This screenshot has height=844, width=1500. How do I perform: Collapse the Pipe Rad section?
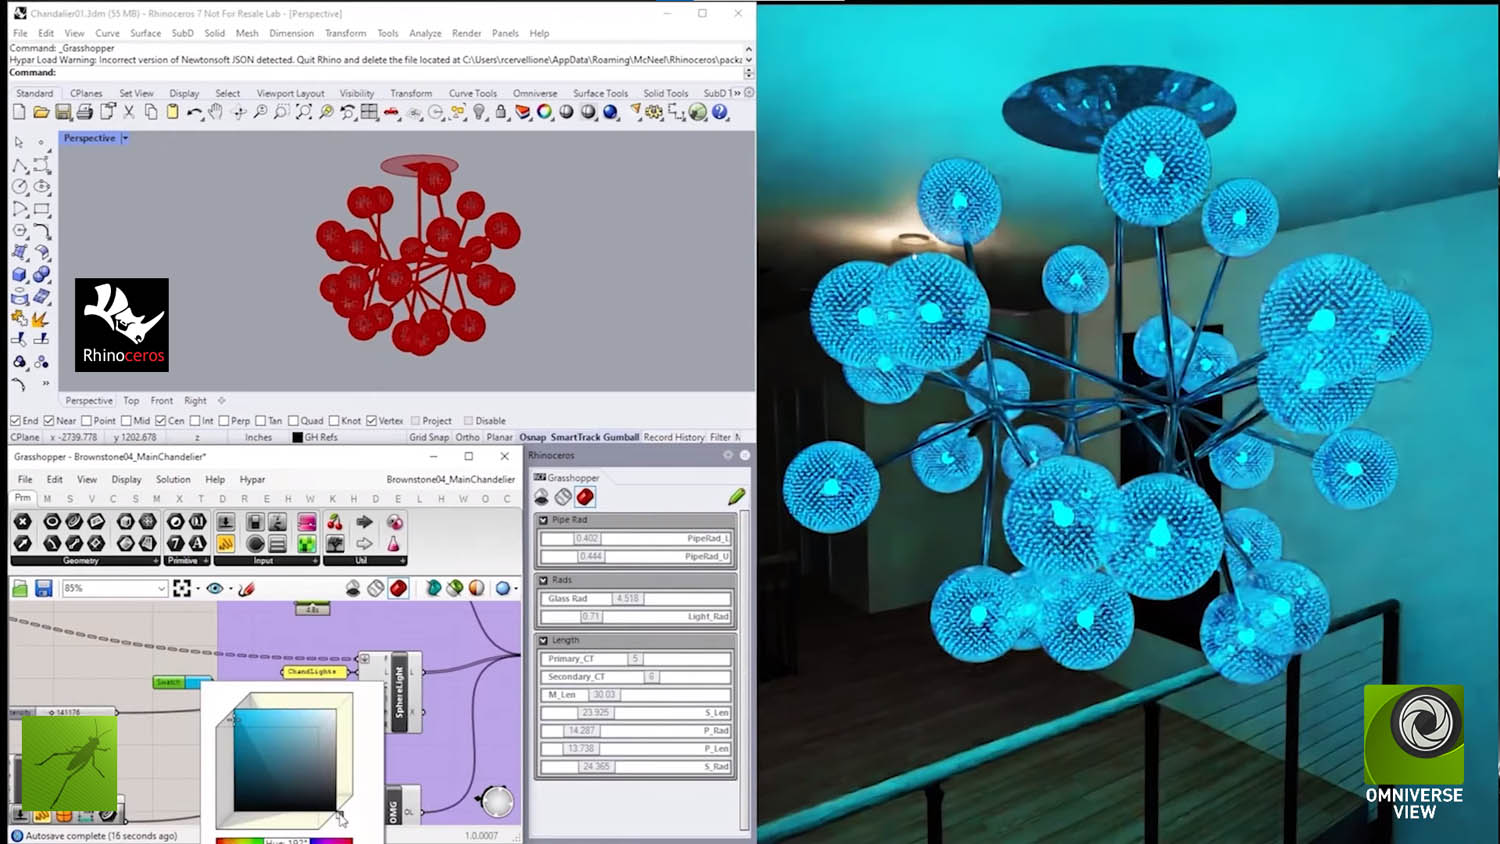pyautogui.click(x=544, y=520)
